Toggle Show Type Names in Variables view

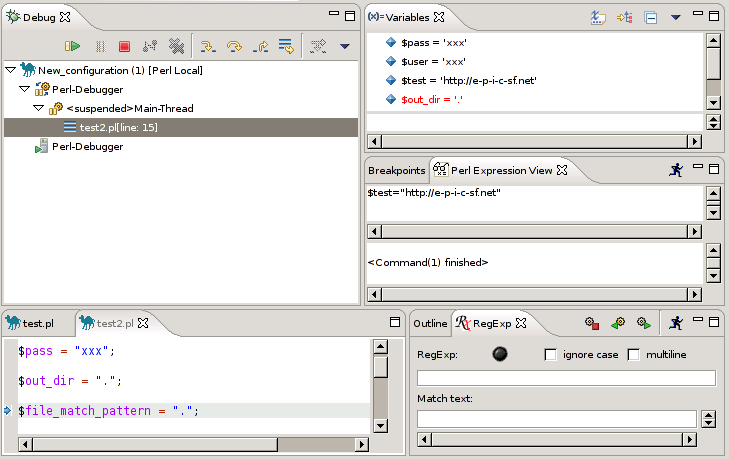pyautogui.click(x=598, y=18)
